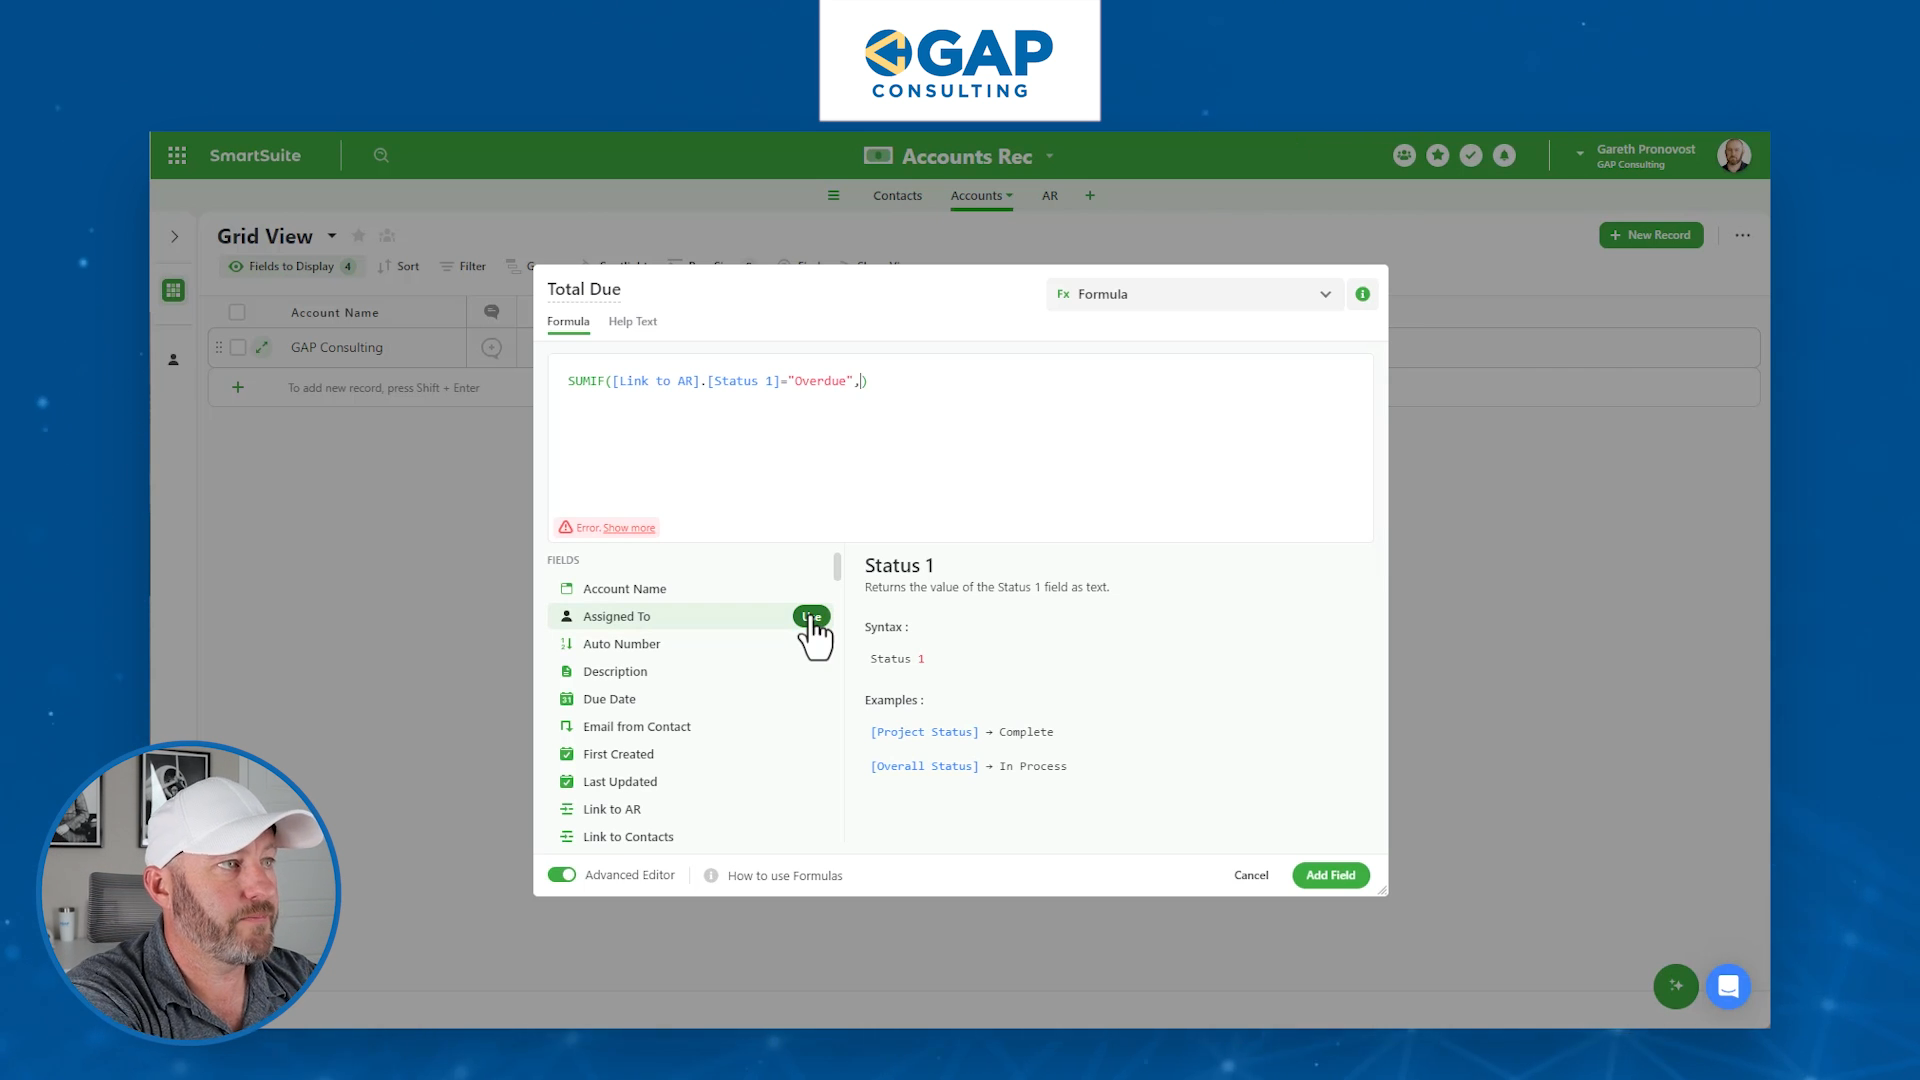Open How to use Formulas link
The height and width of the screenshot is (1080, 1920).
coord(785,876)
